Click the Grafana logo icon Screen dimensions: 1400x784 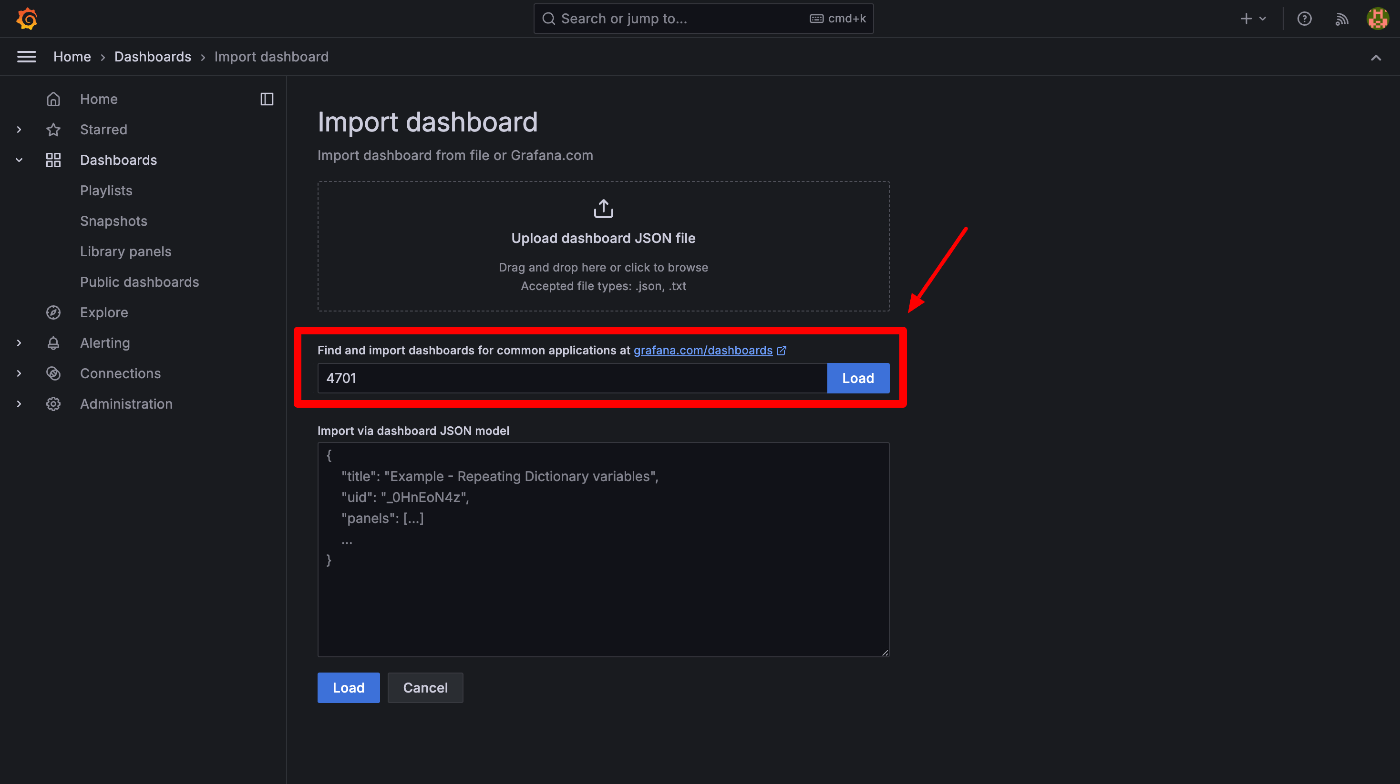click(x=27, y=18)
